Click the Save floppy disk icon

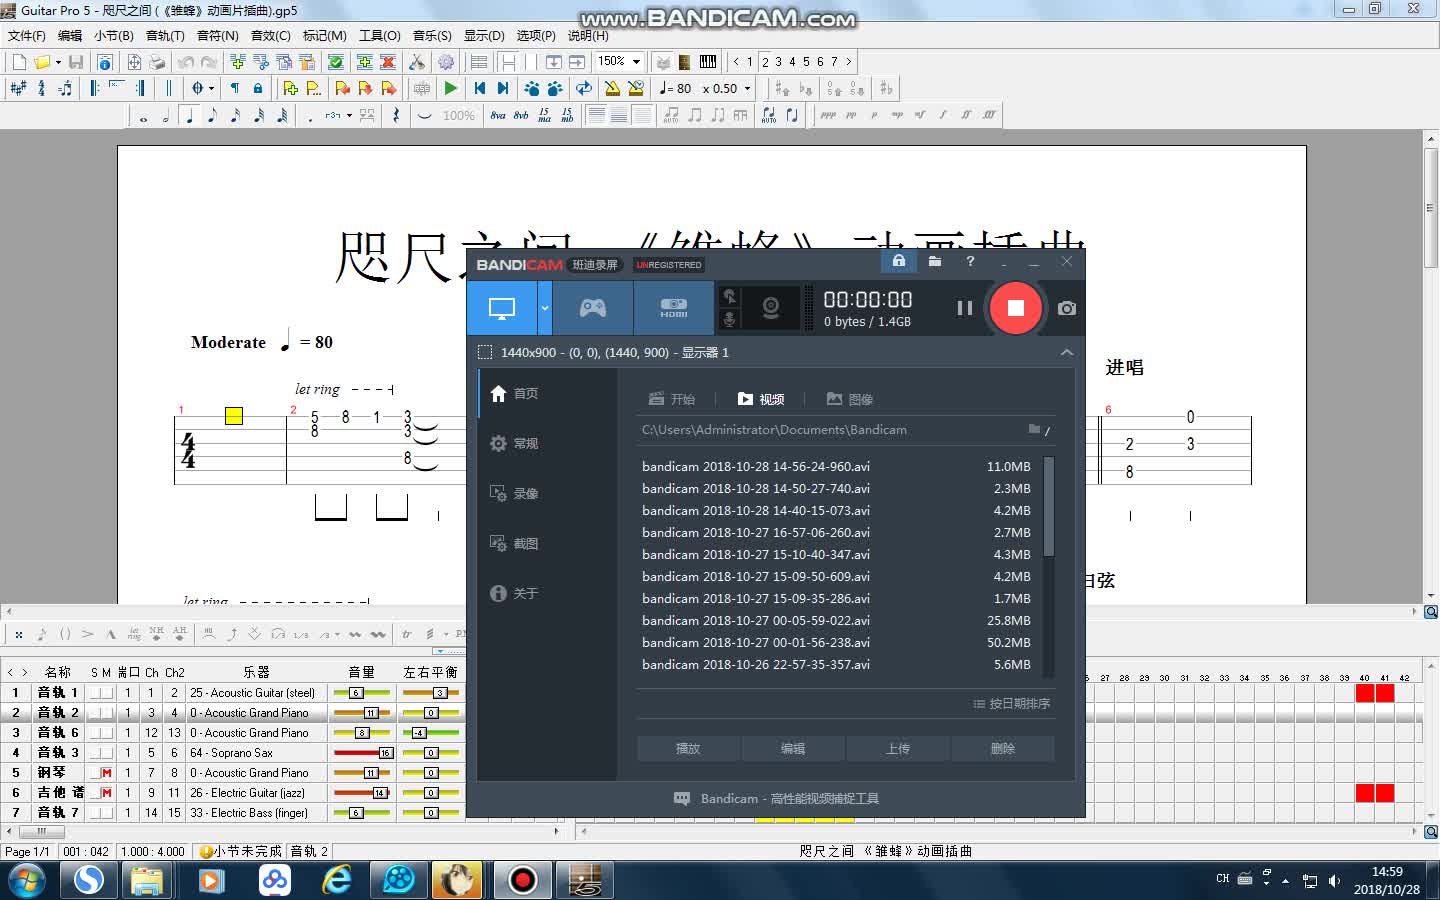[76, 62]
